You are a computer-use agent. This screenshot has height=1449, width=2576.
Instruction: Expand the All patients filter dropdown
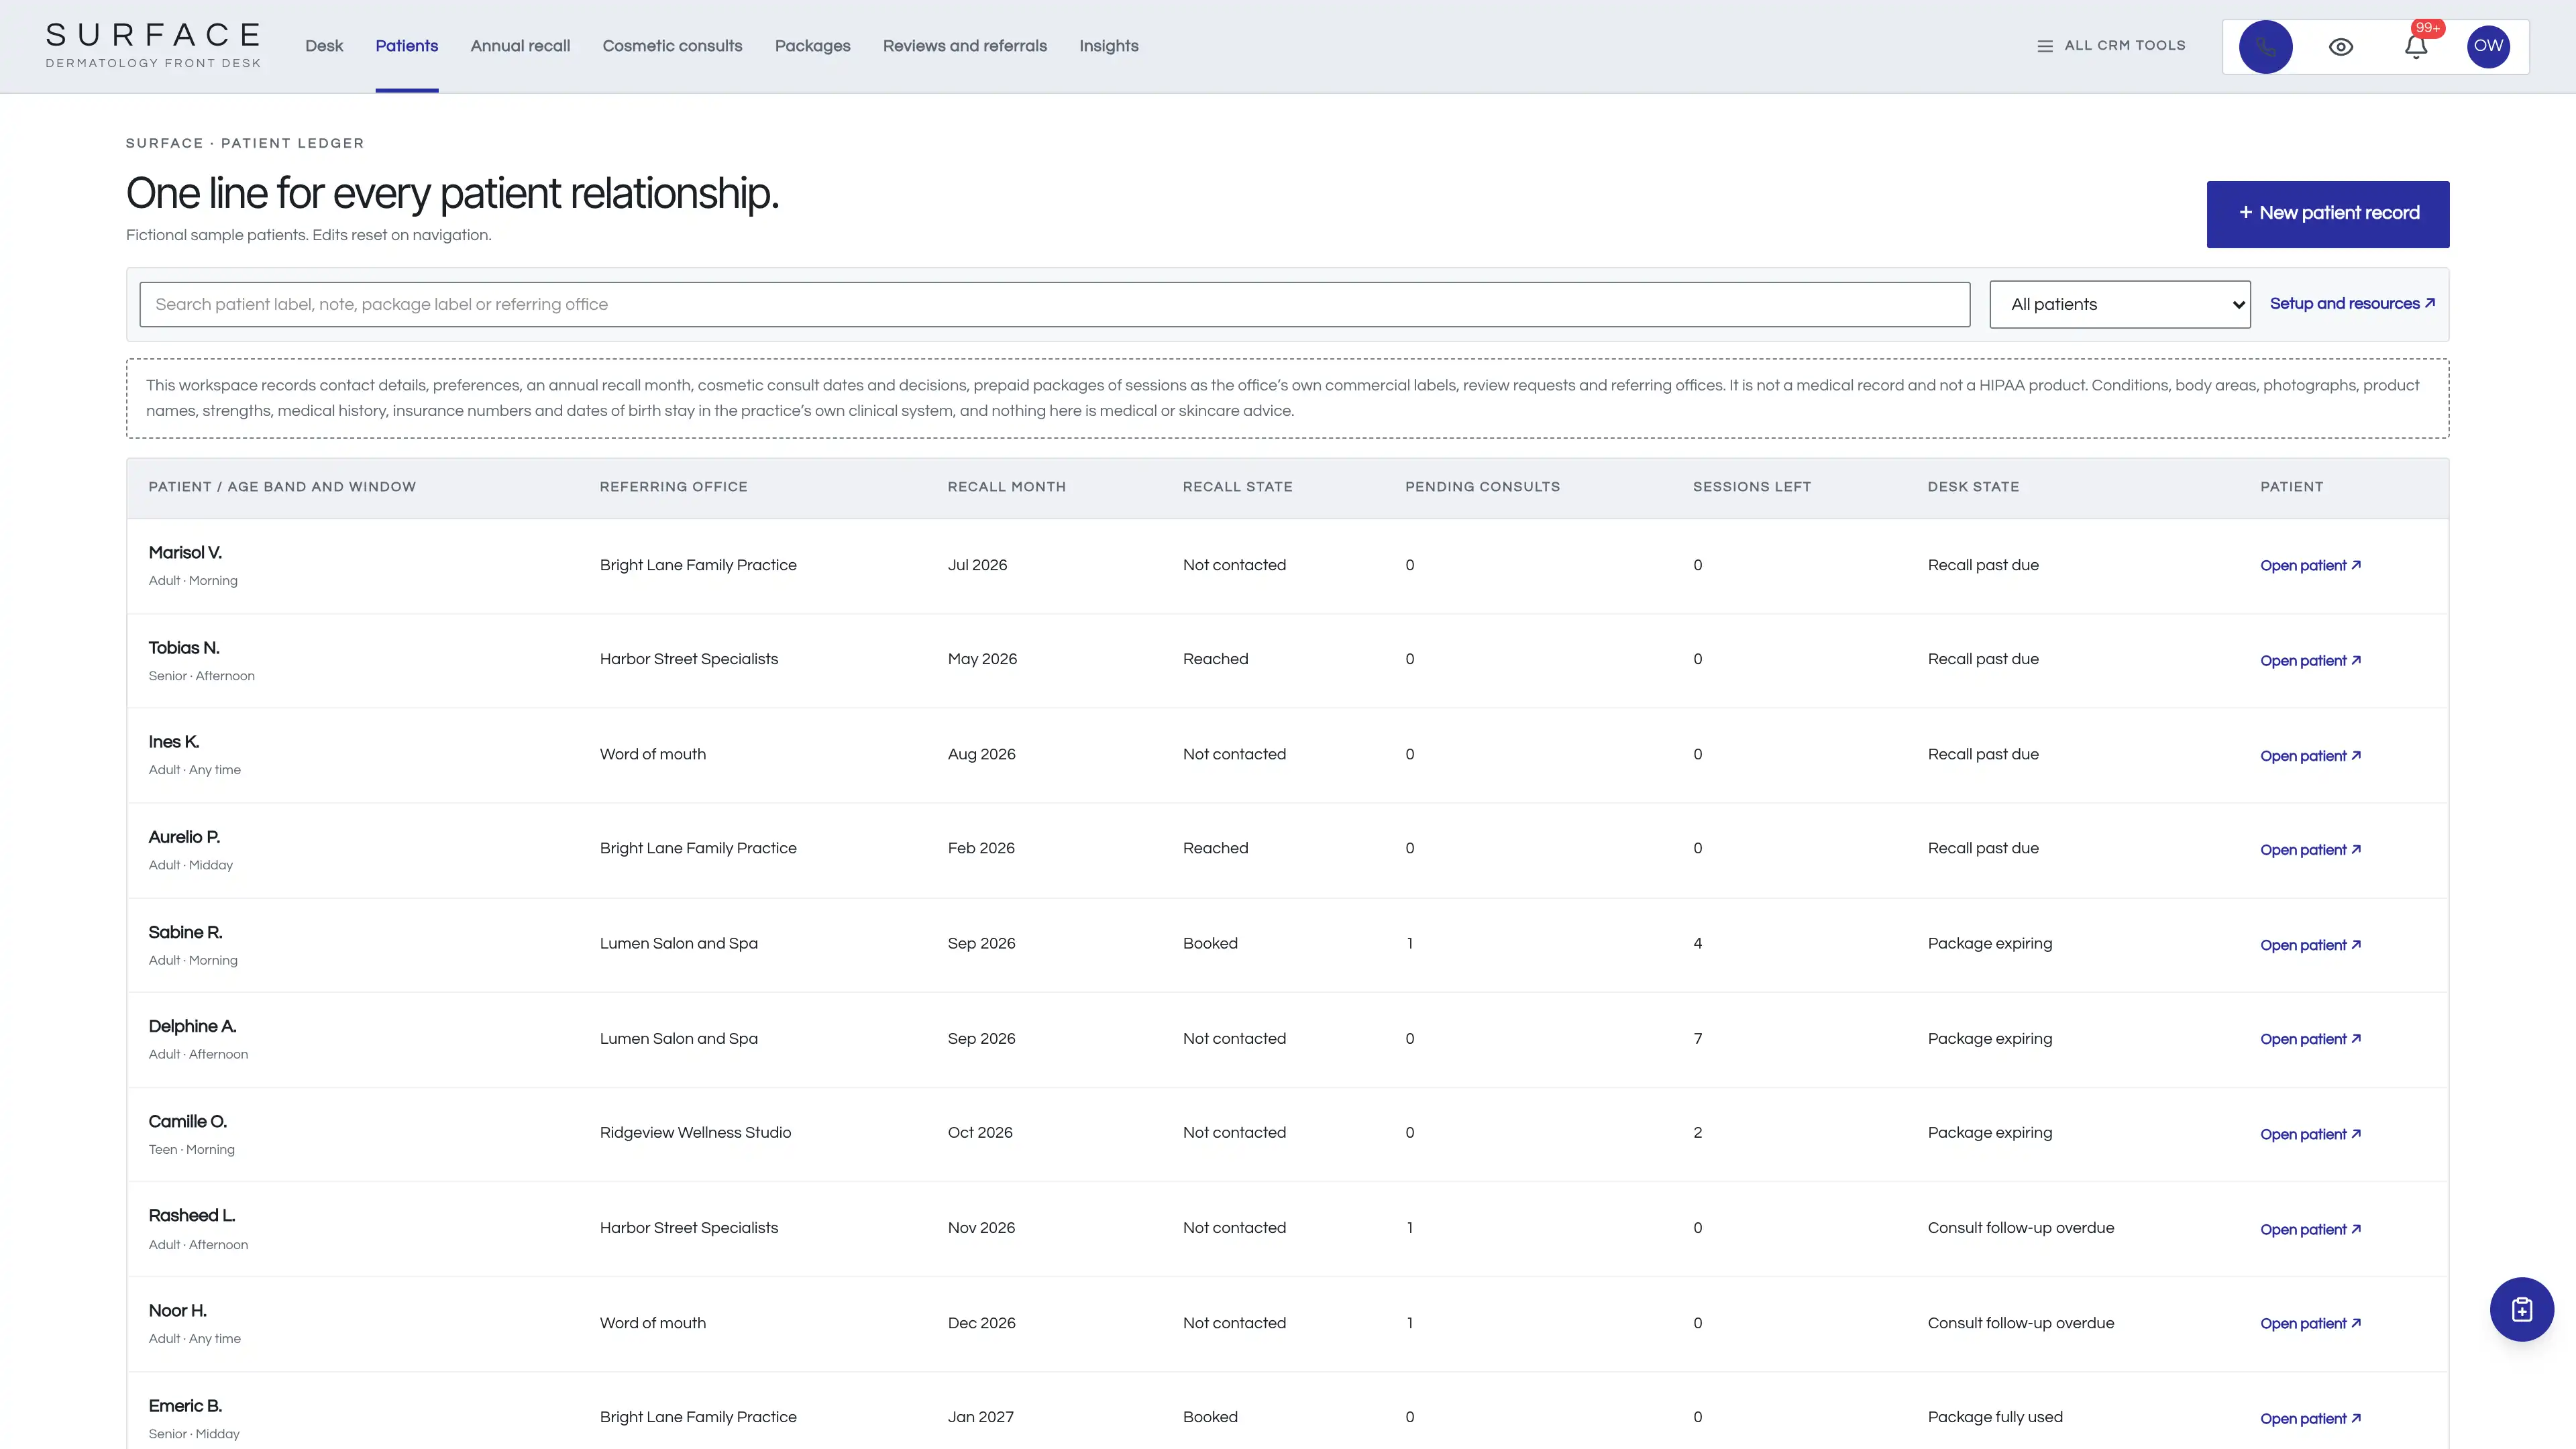[2119, 304]
